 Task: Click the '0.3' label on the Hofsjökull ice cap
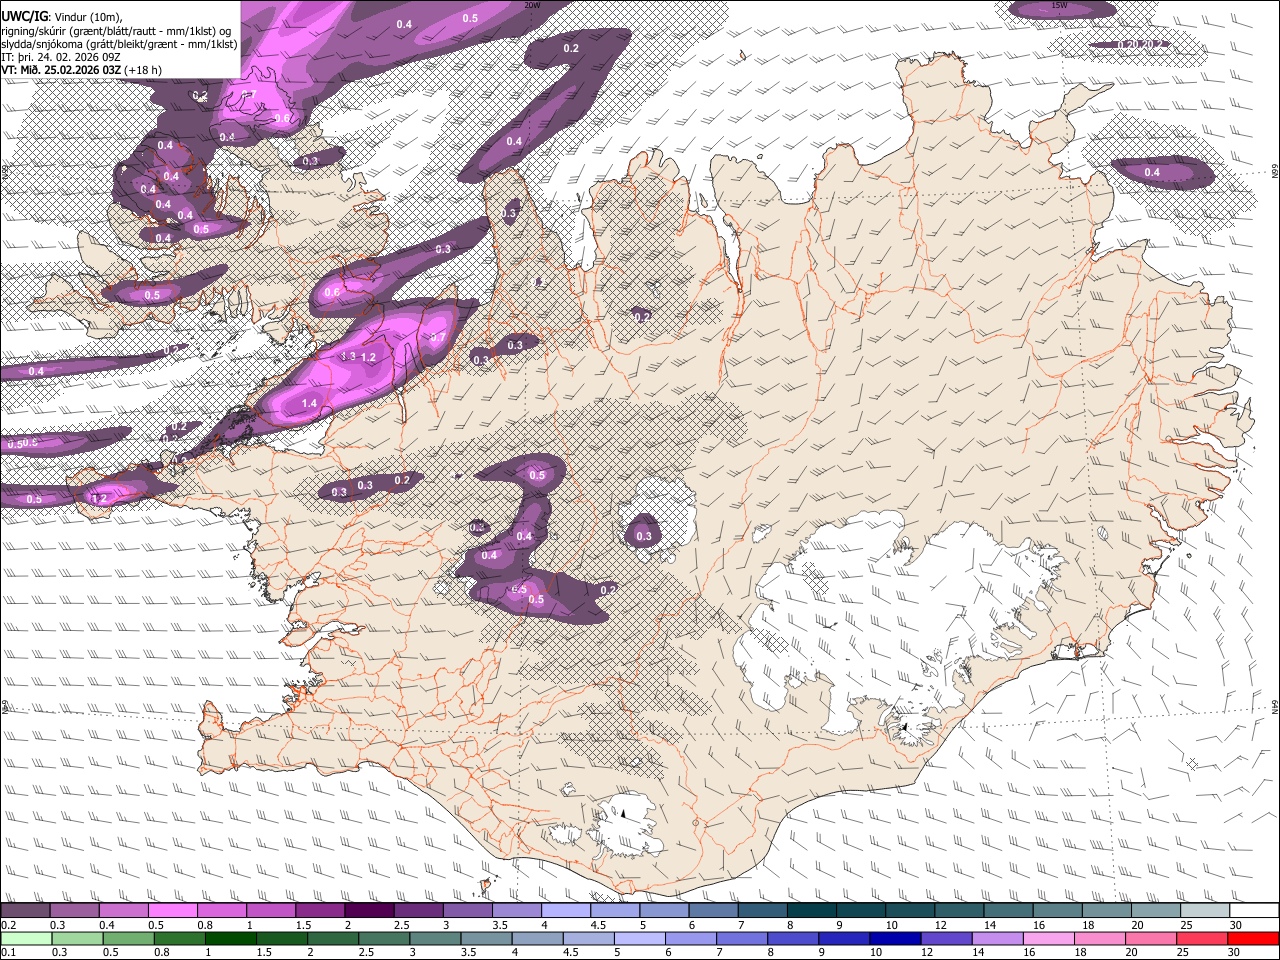click(643, 537)
